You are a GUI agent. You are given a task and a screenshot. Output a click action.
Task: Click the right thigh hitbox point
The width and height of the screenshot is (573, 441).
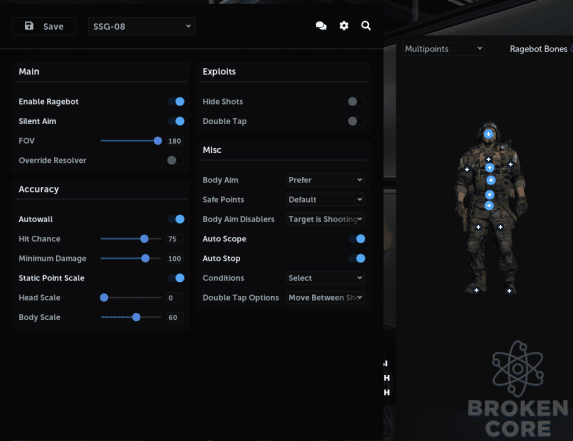[x=500, y=227]
